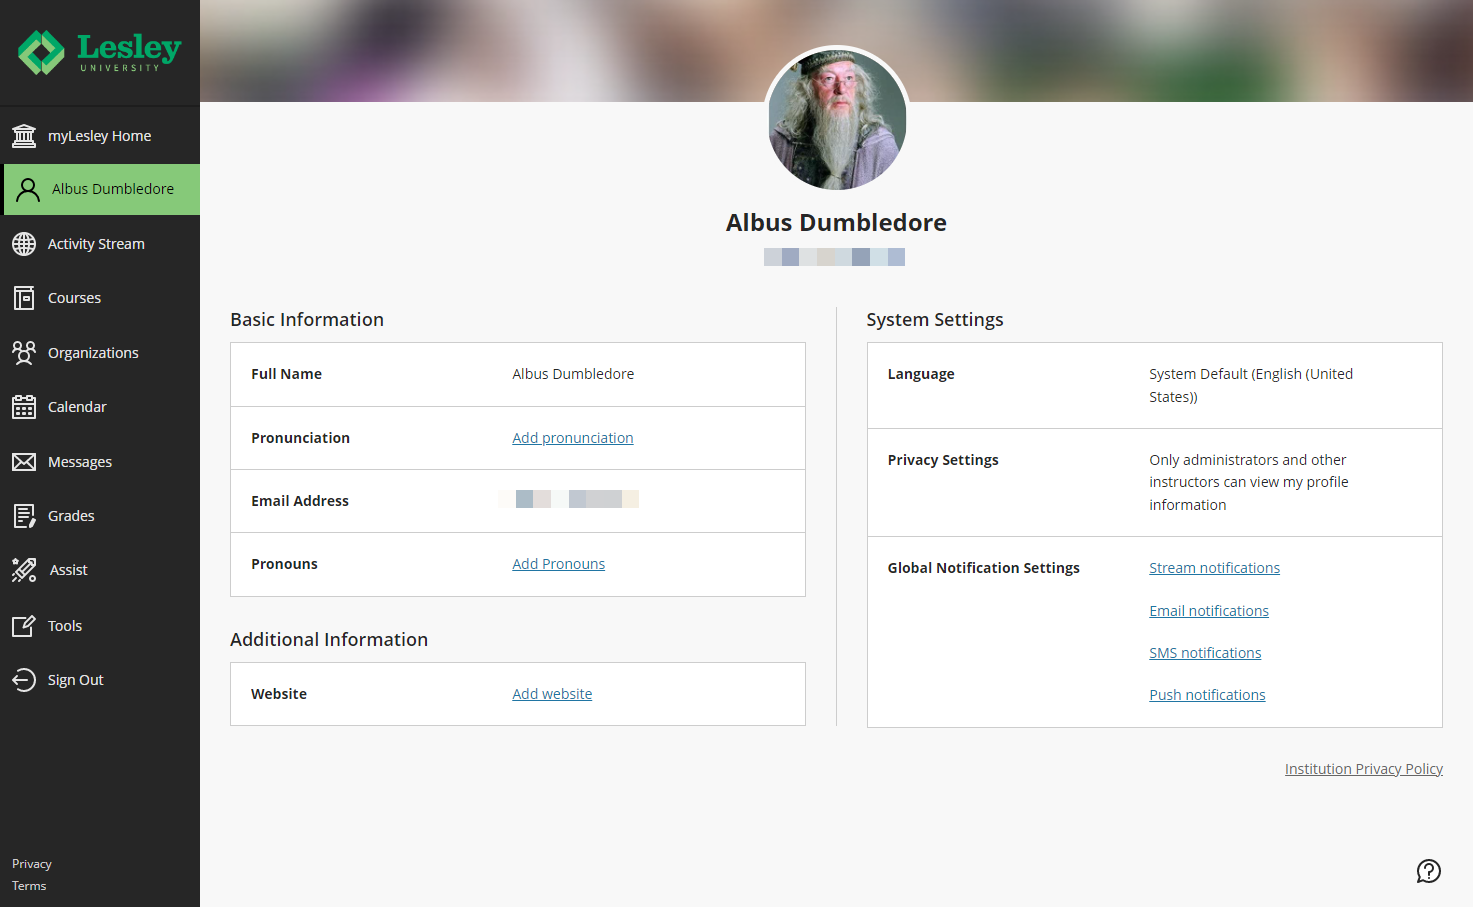Click the Calendar icon in sidebar

point(24,407)
